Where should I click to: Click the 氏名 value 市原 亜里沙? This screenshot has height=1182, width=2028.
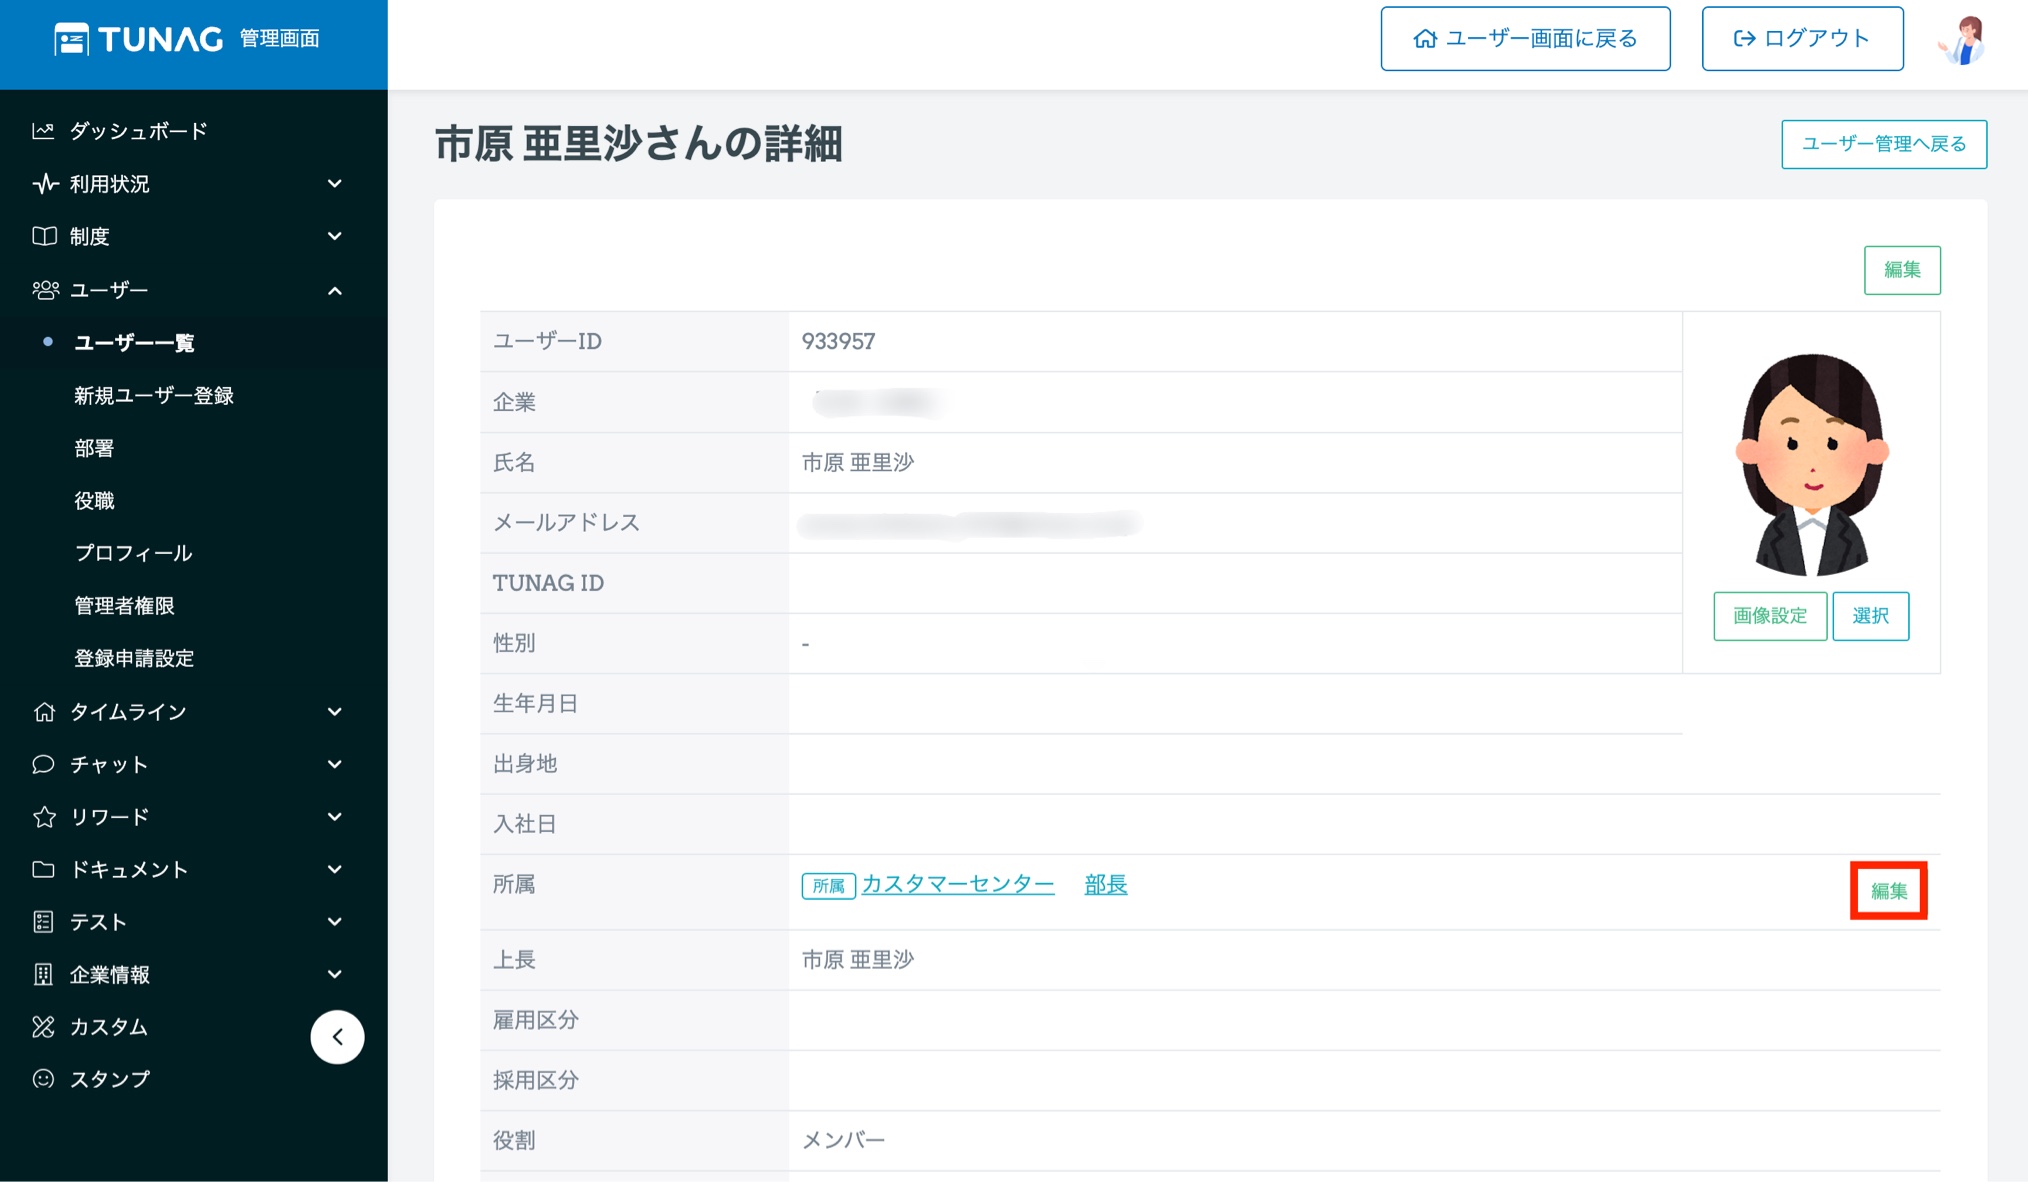tap(857, 463)
